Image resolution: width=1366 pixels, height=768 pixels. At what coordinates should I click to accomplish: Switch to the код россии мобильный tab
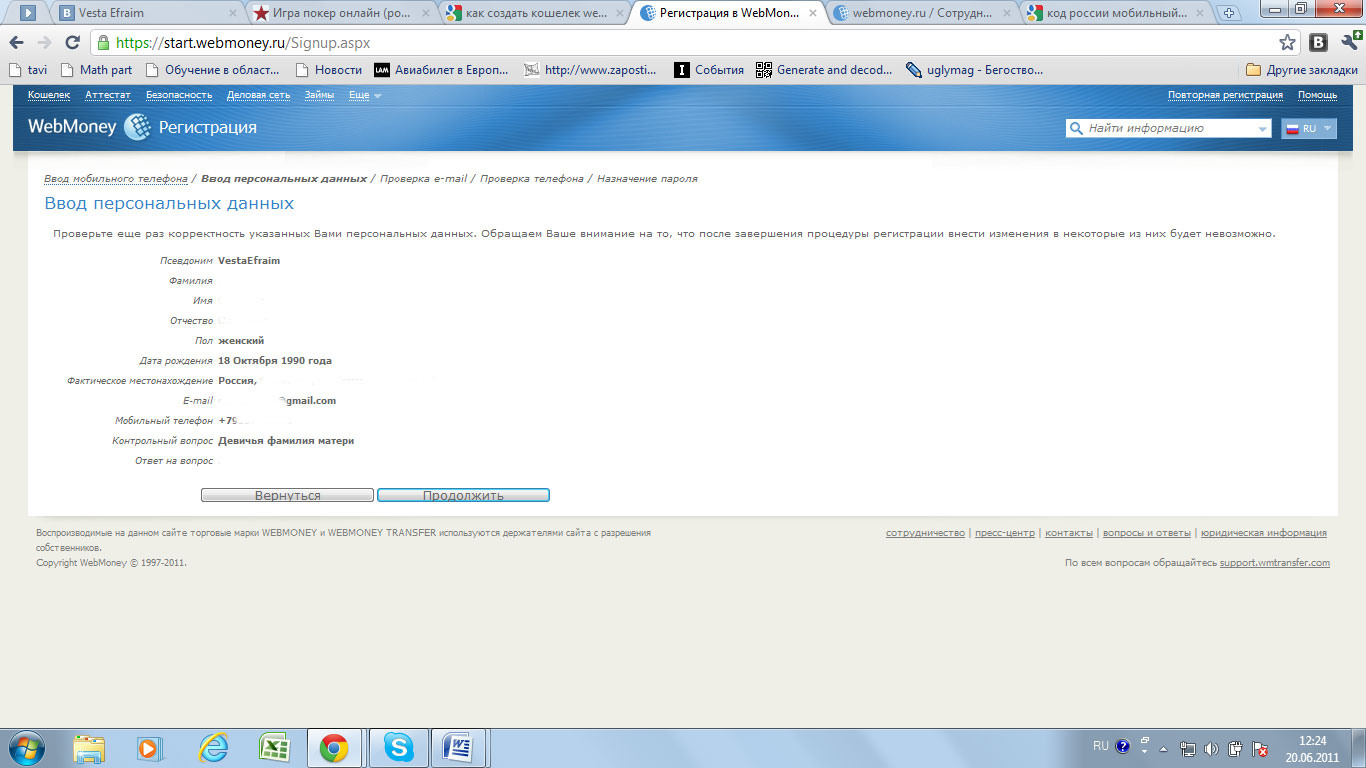tap(1118, 13)
